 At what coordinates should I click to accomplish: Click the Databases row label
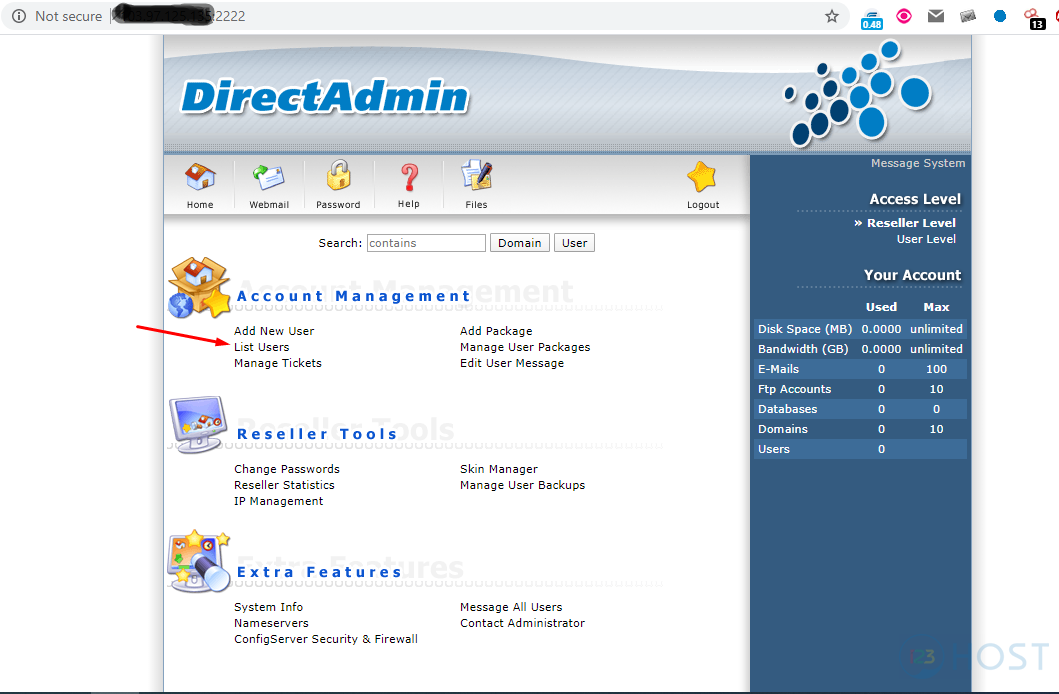[787, 409]
